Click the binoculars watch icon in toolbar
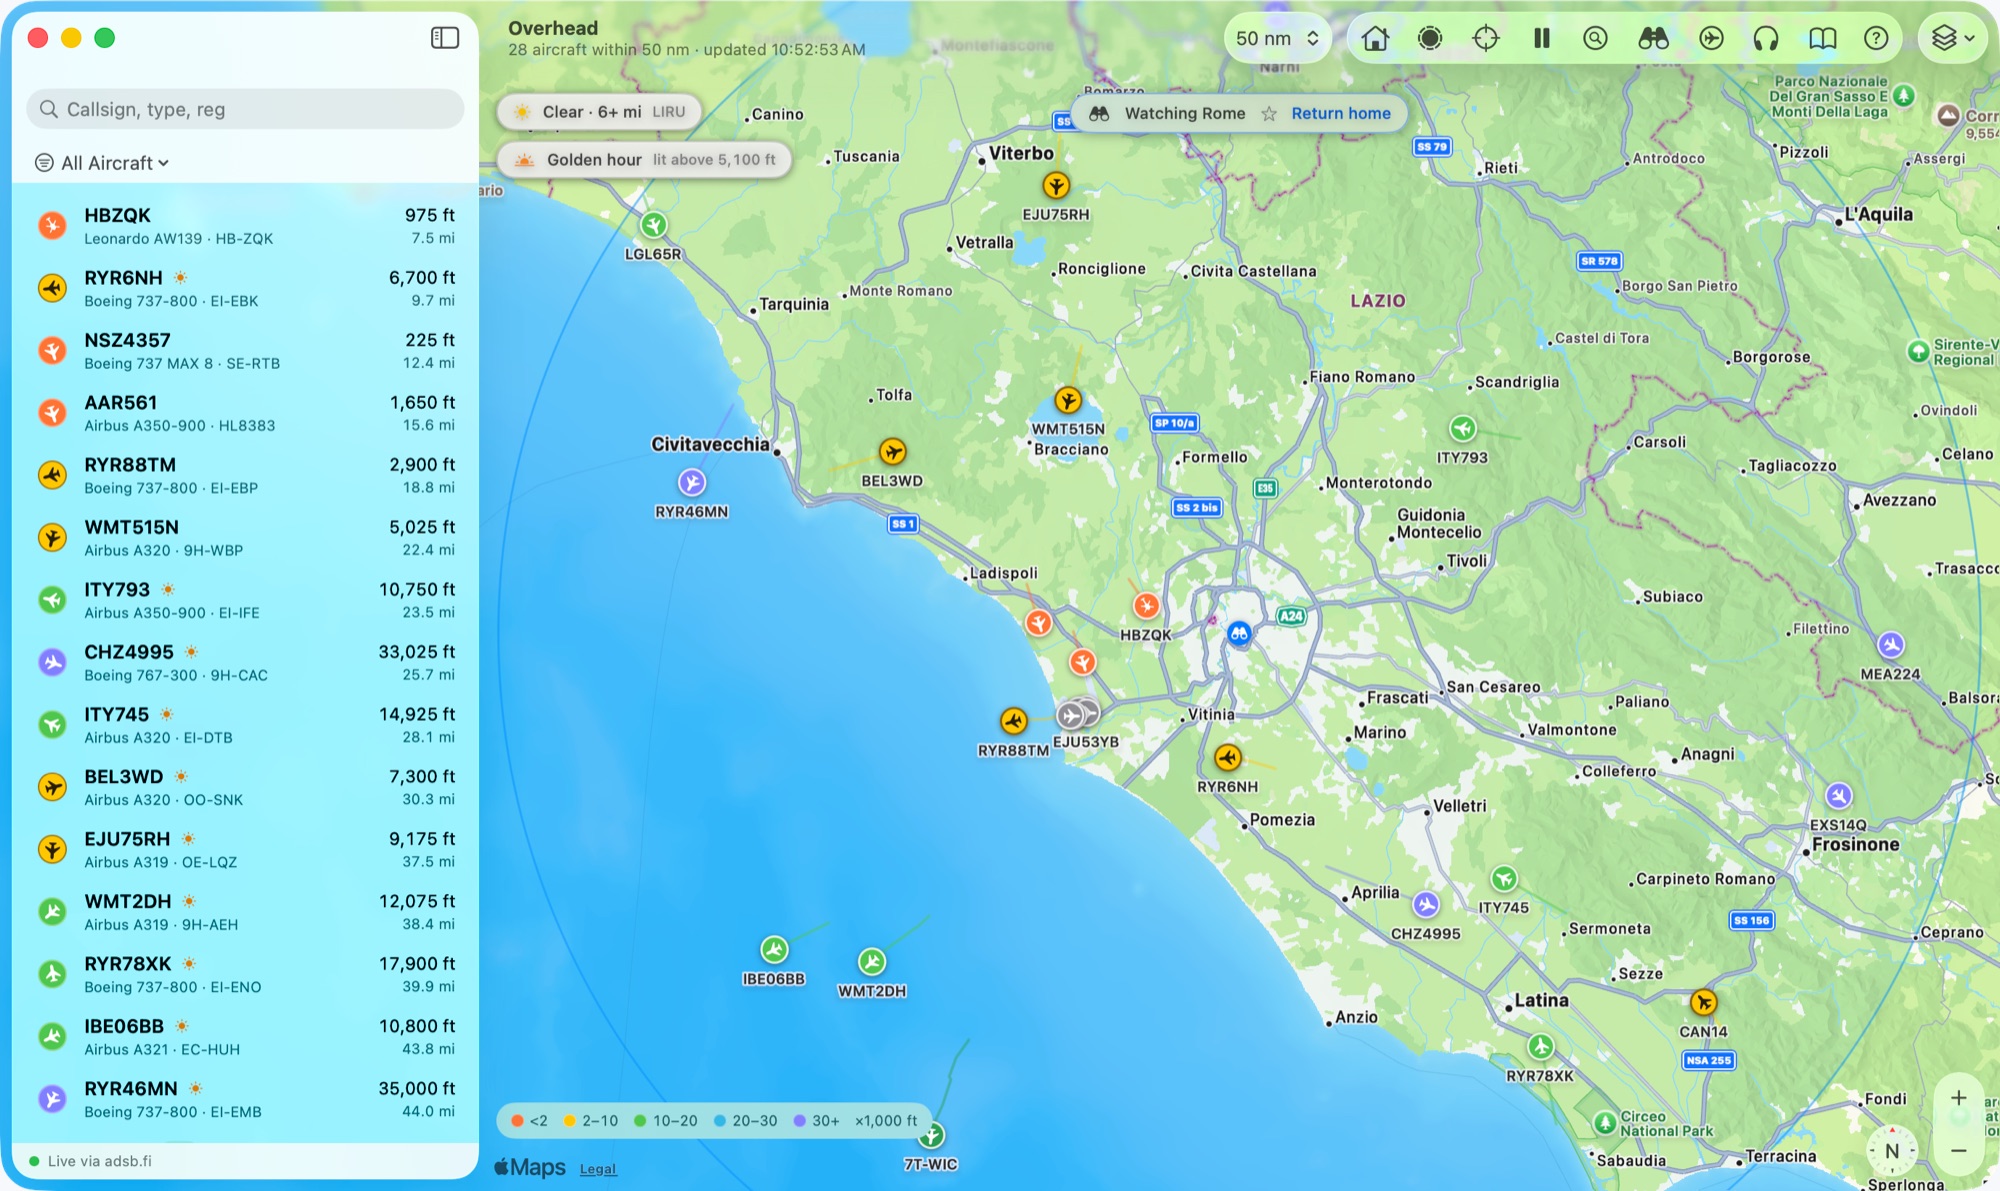Viewport: 2000px width, 1191px height. pyautogui.click(x=1653, y=38)
